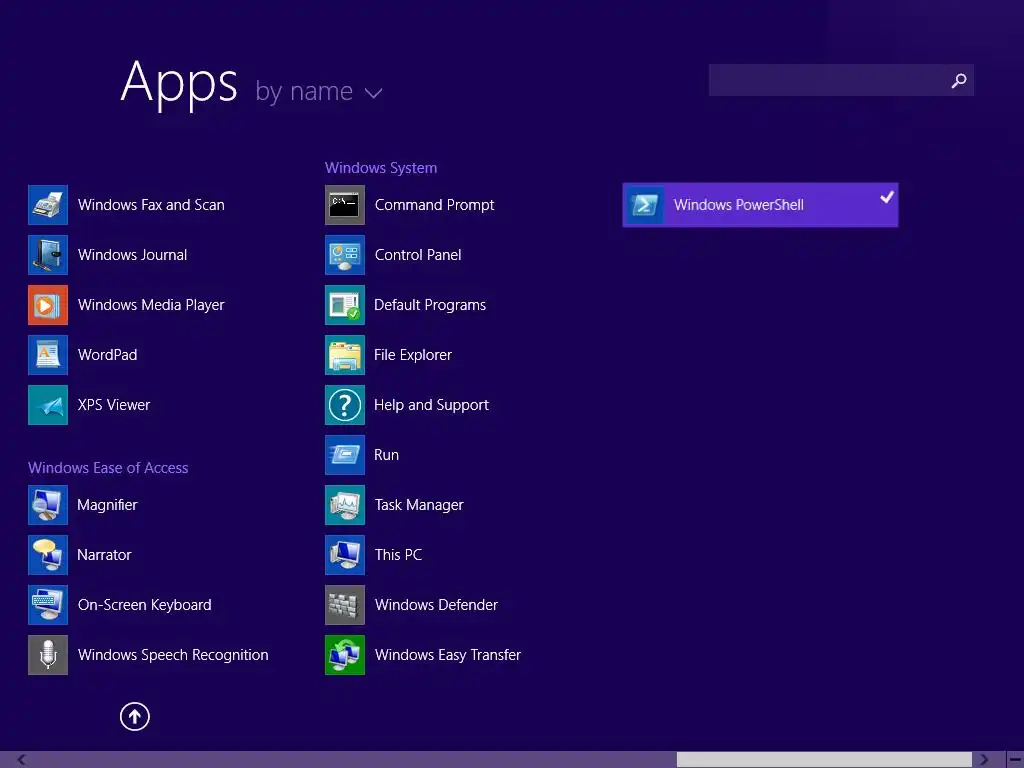Screen dimensions: 1024x768
Task: Click the 'Narrator' label
Action: coord(104,554)
